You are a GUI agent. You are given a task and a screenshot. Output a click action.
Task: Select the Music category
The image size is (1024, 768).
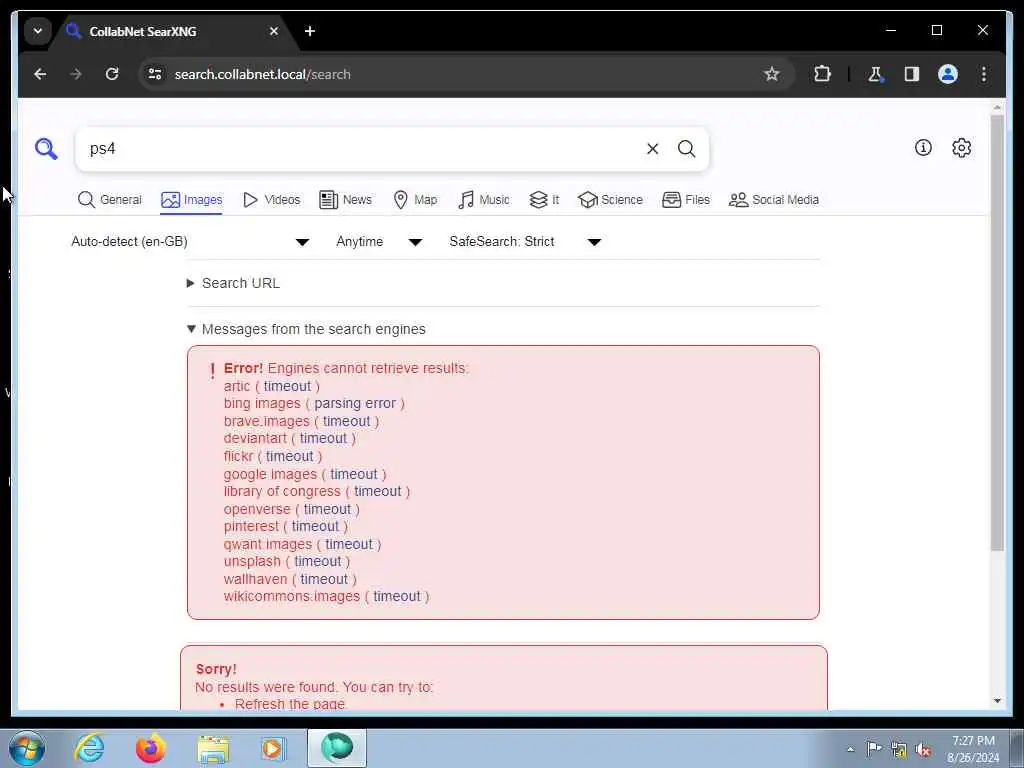pyautogui.click(x=484, y=200)
